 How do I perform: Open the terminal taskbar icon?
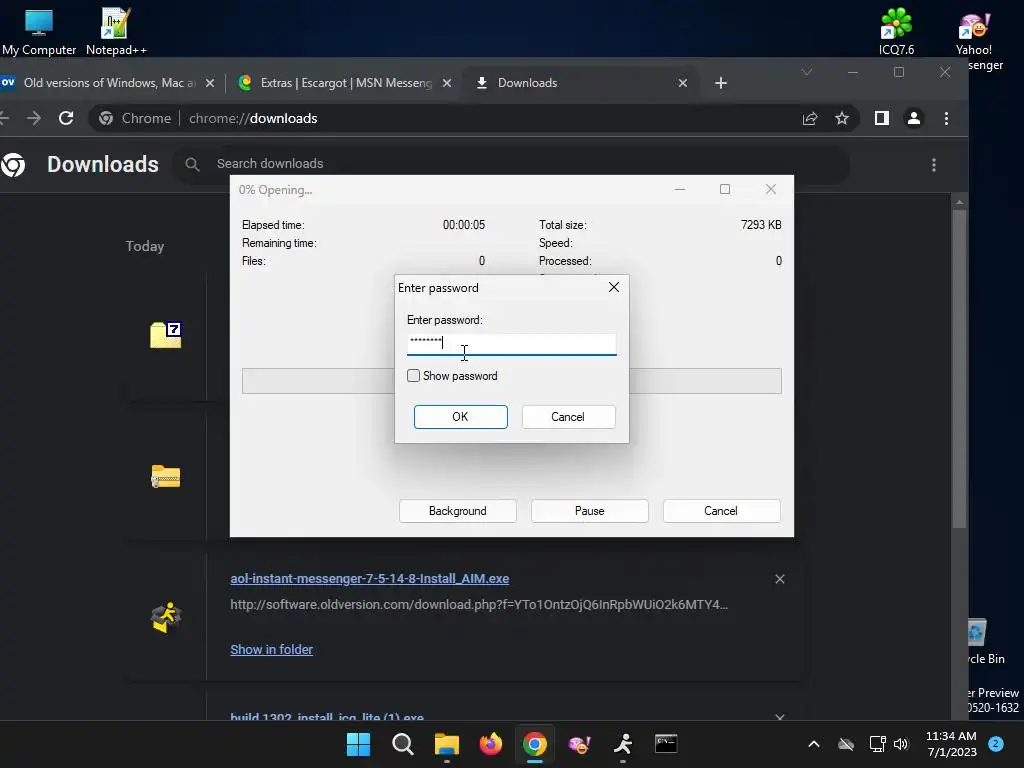coord(666,744)
